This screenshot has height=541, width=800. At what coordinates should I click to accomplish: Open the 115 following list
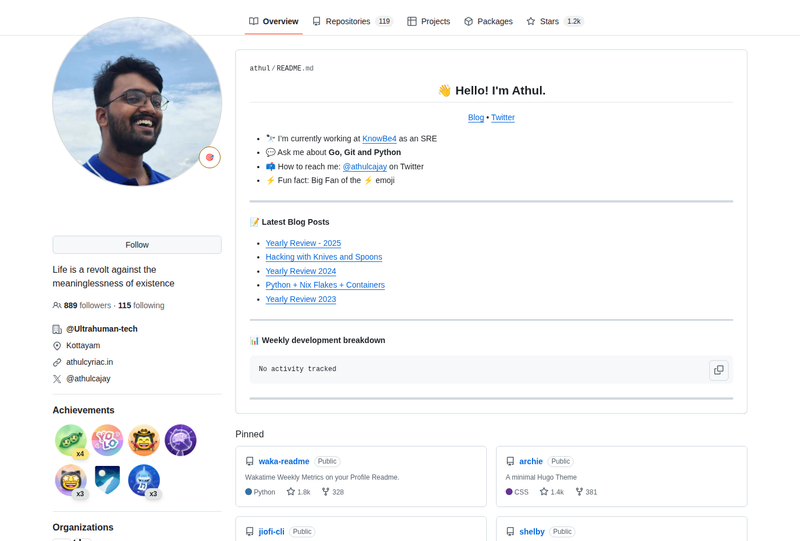(141, 305)
